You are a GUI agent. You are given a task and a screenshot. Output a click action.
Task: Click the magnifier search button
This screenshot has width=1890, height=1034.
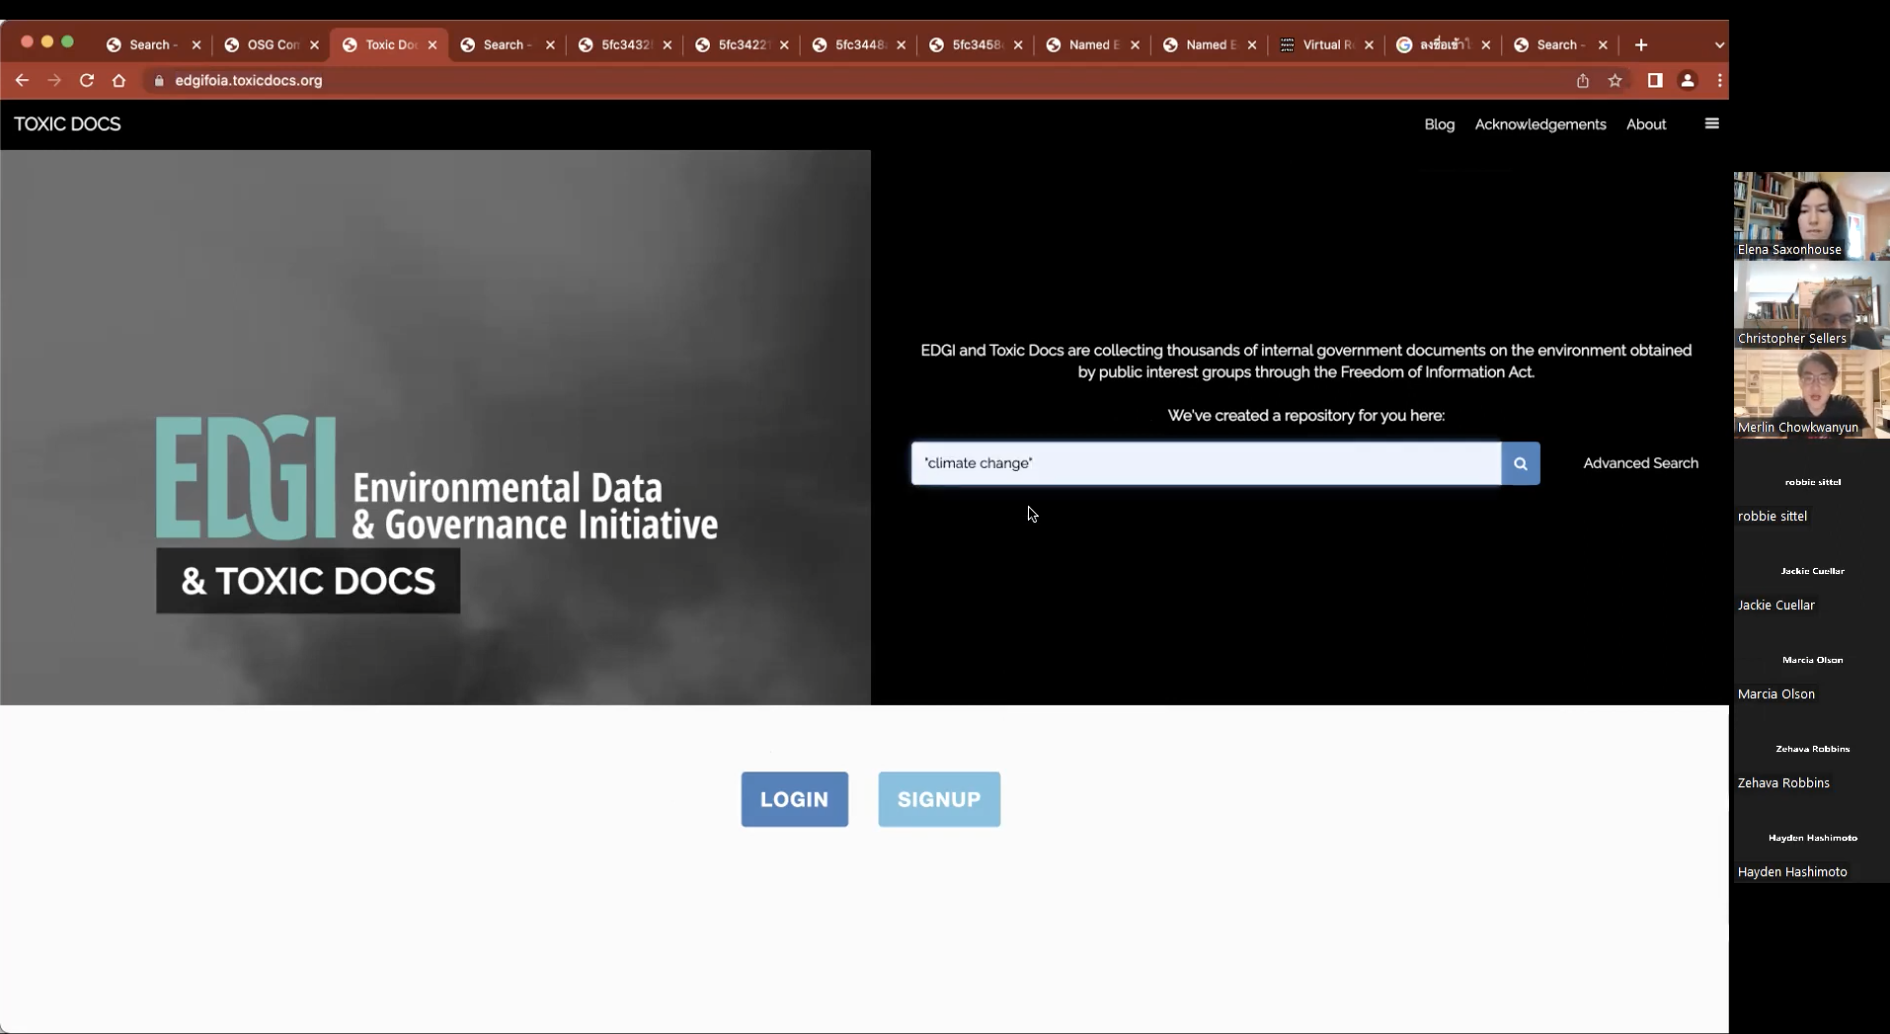[x=1520, y=463]
